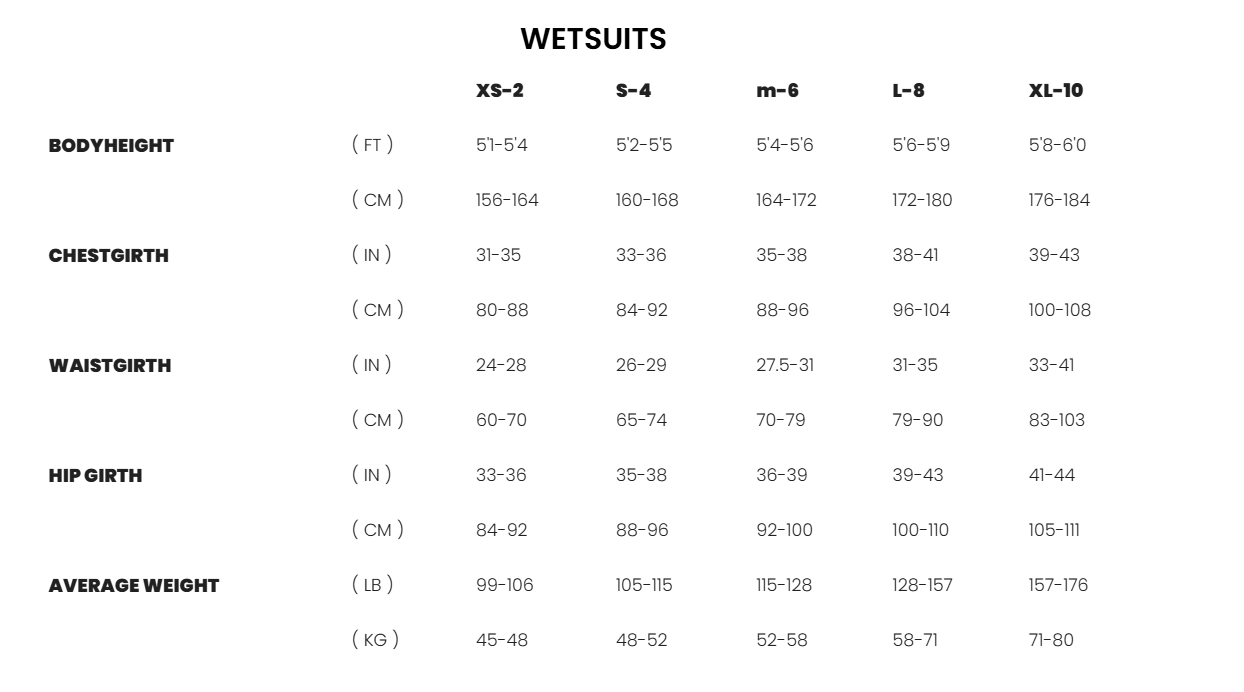
Task: Click the 27.5-31 waist girth value
Action: pyautogui.click(x=785, y=365)
